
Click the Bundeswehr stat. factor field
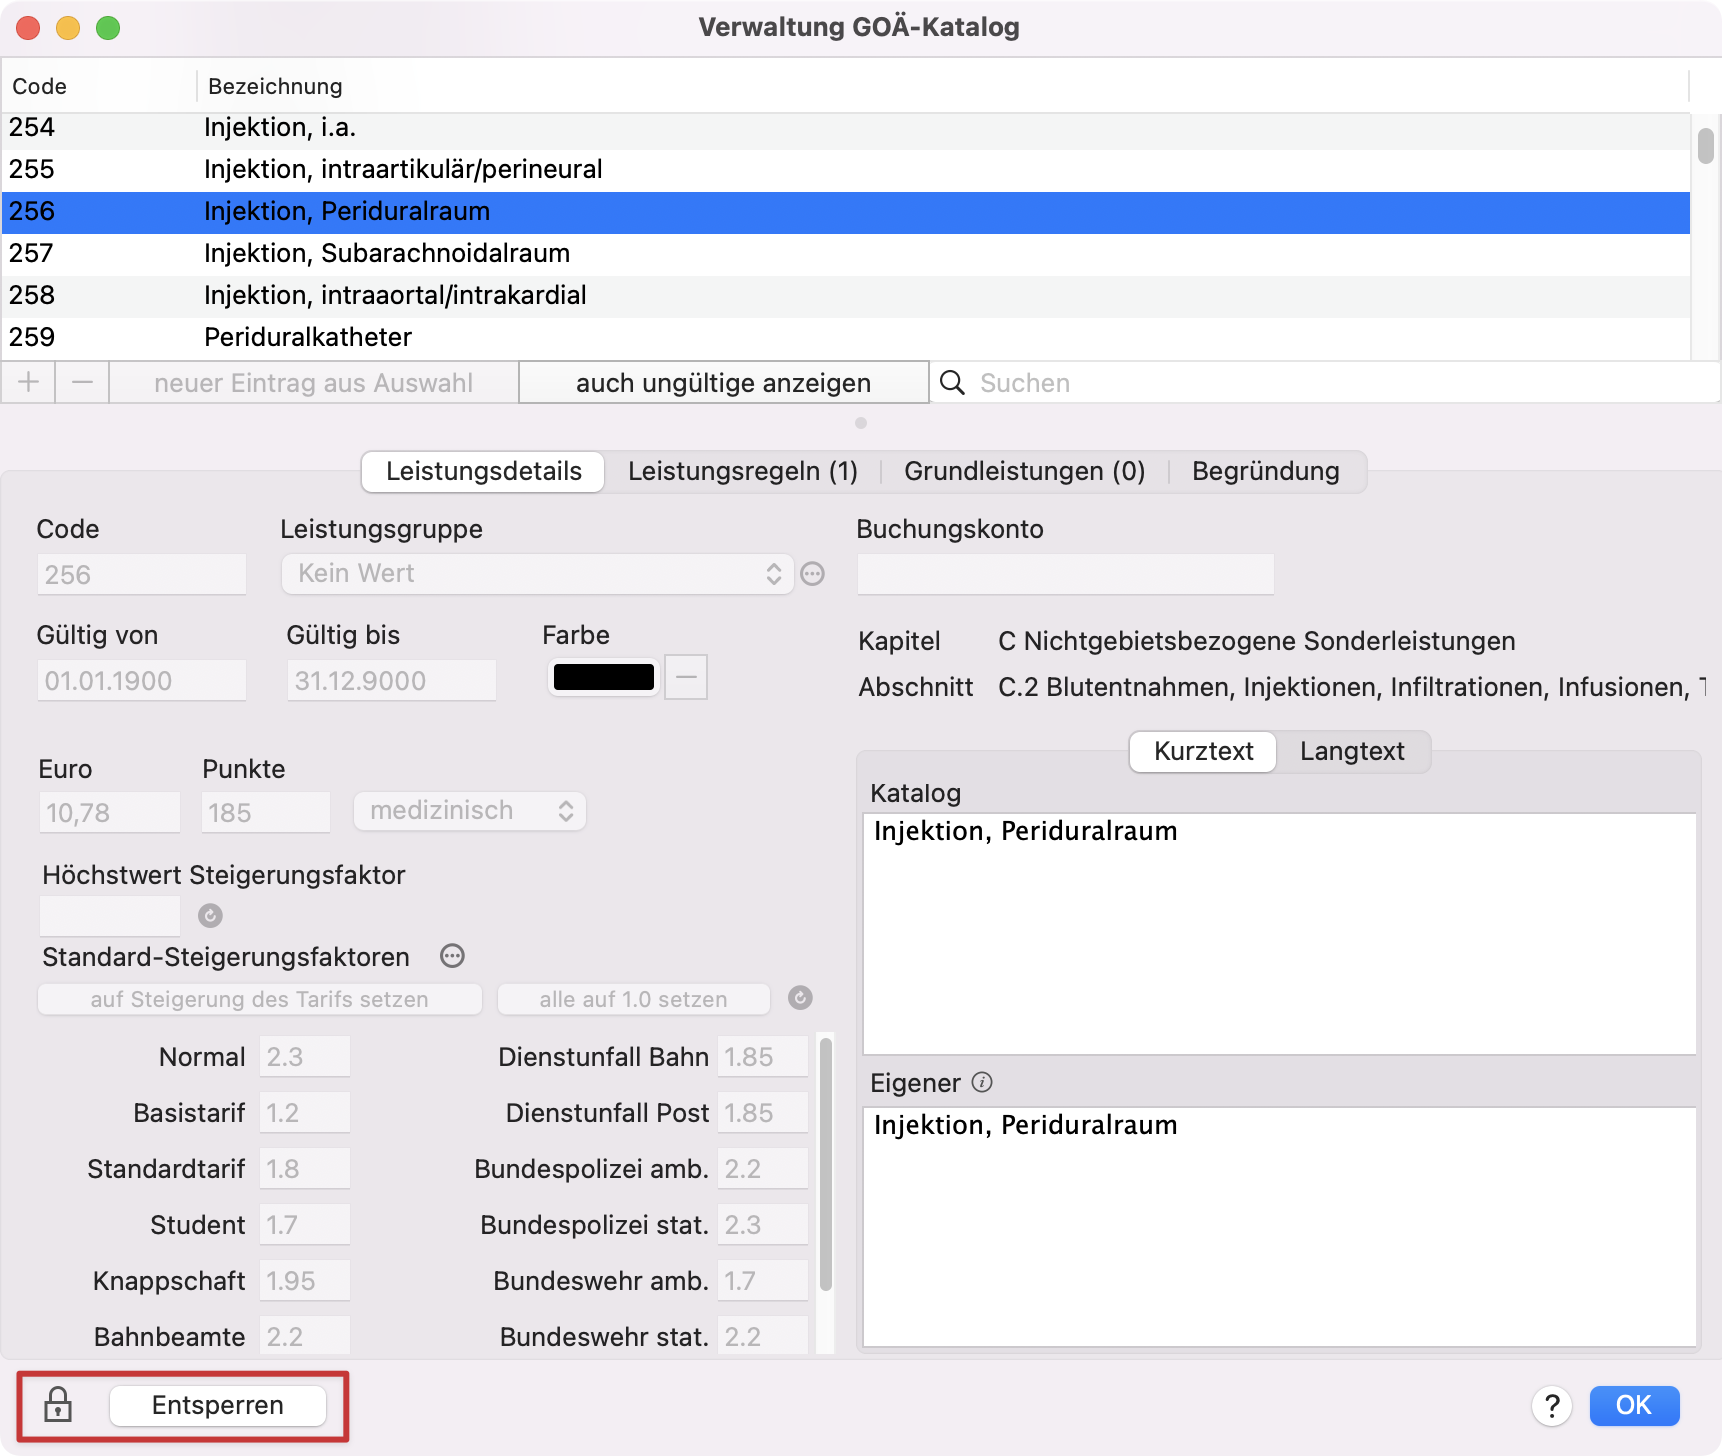click(762, 1336)
